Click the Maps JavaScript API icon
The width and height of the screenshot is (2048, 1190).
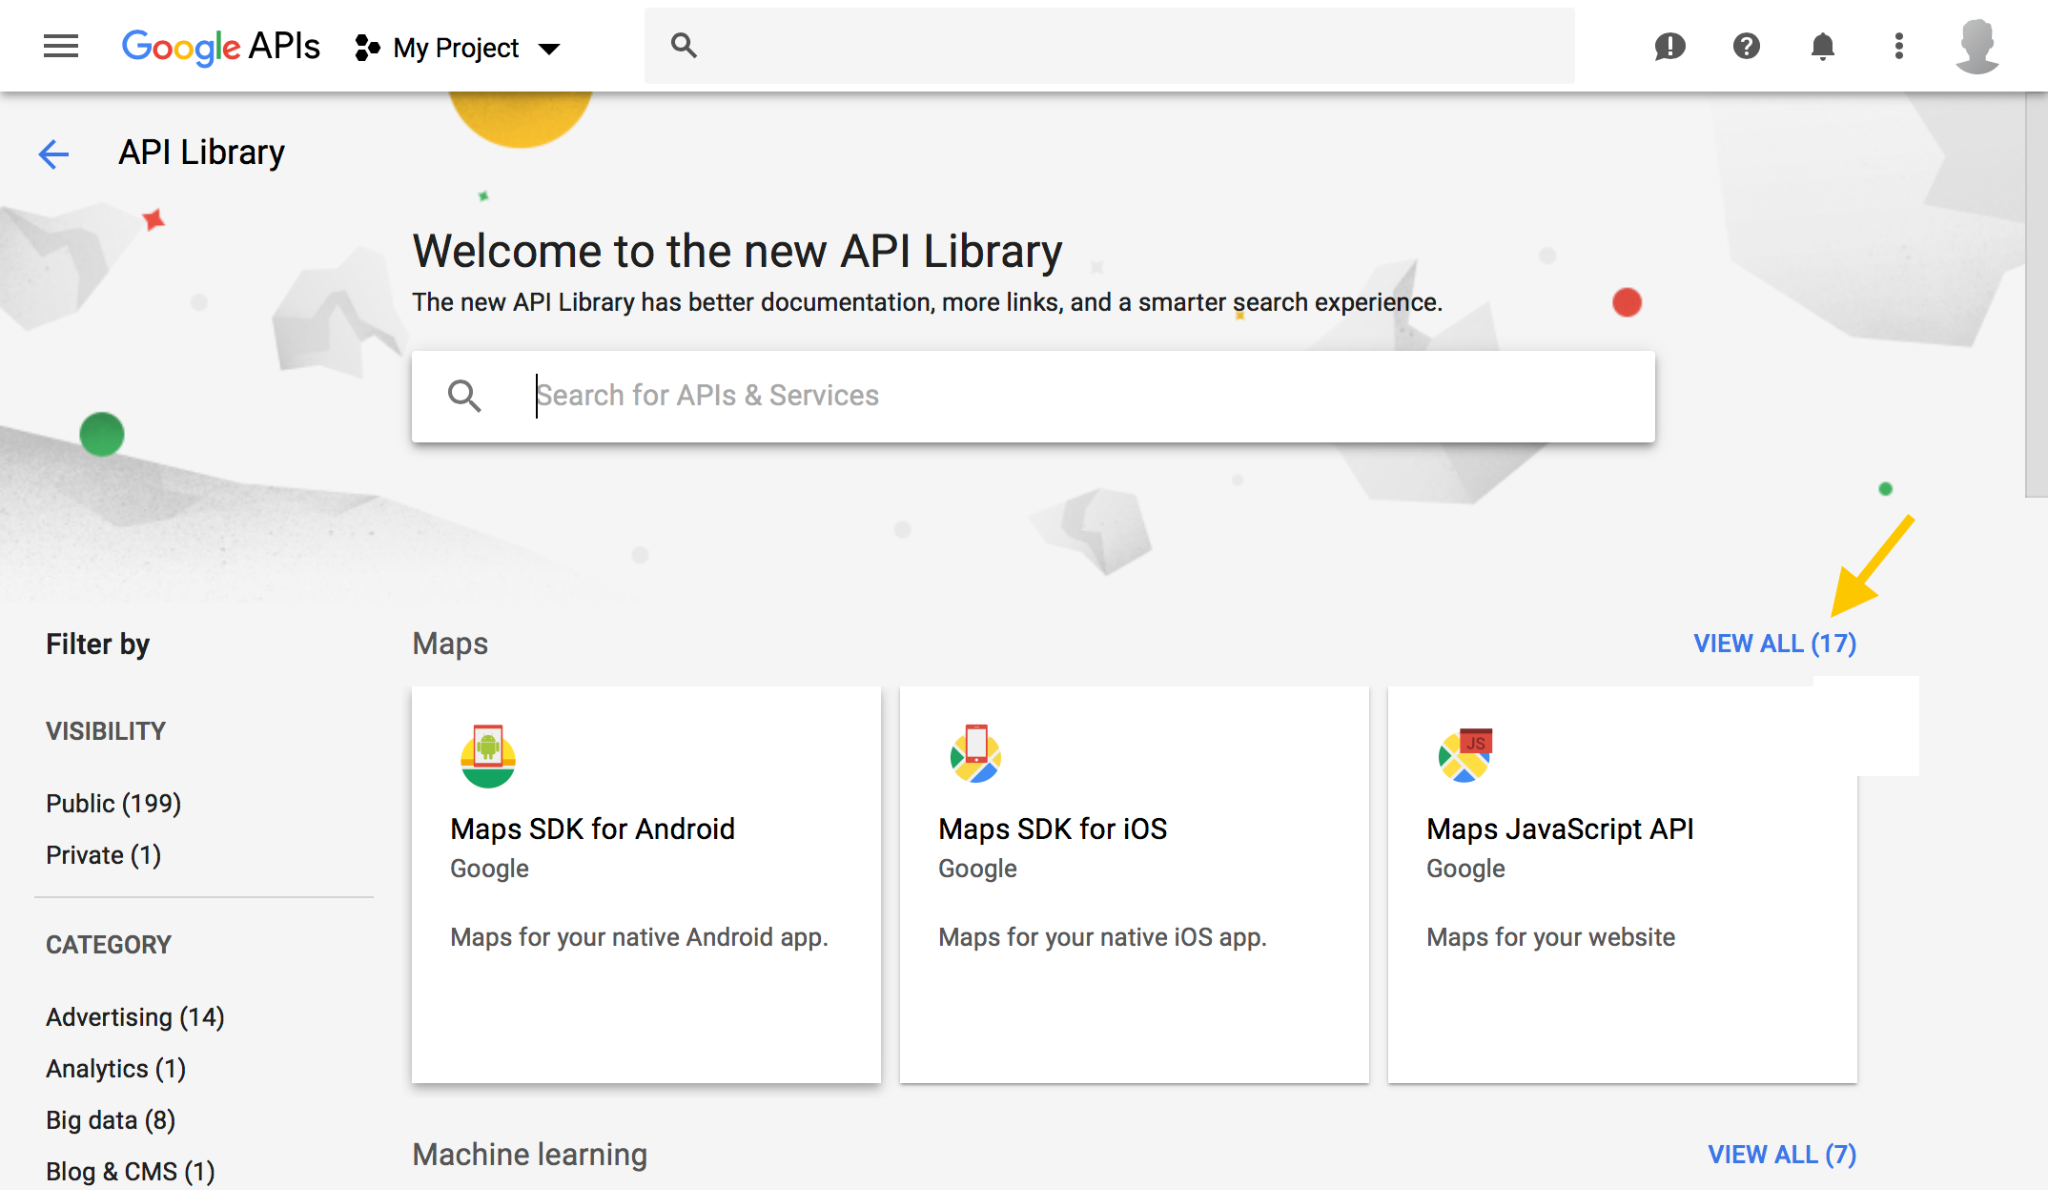1465,755
